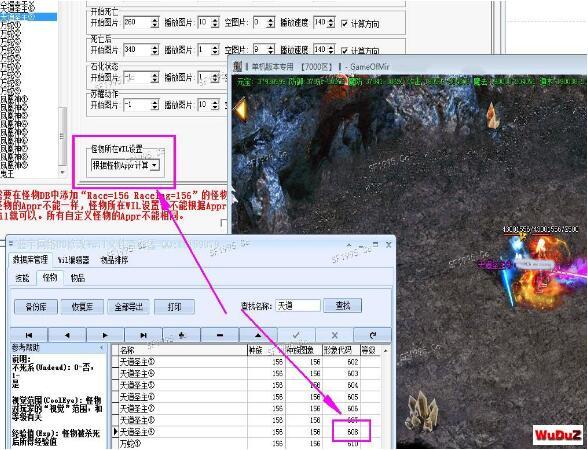Go to next record in navigator
The image size is (588, 450).
(105, 335)
